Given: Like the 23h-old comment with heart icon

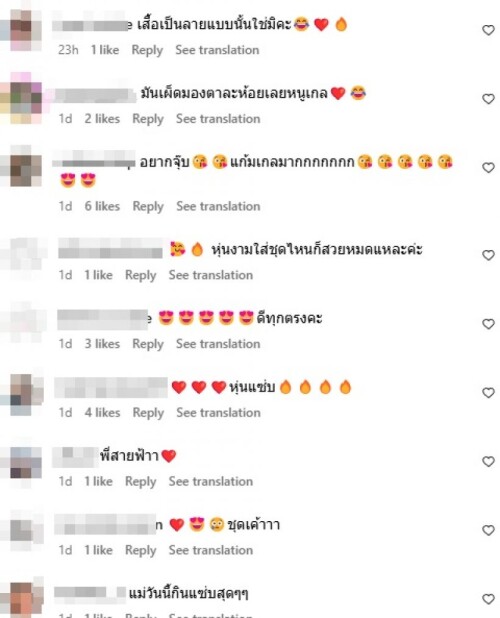Looking at the screenshot, I should coord(488,30).
